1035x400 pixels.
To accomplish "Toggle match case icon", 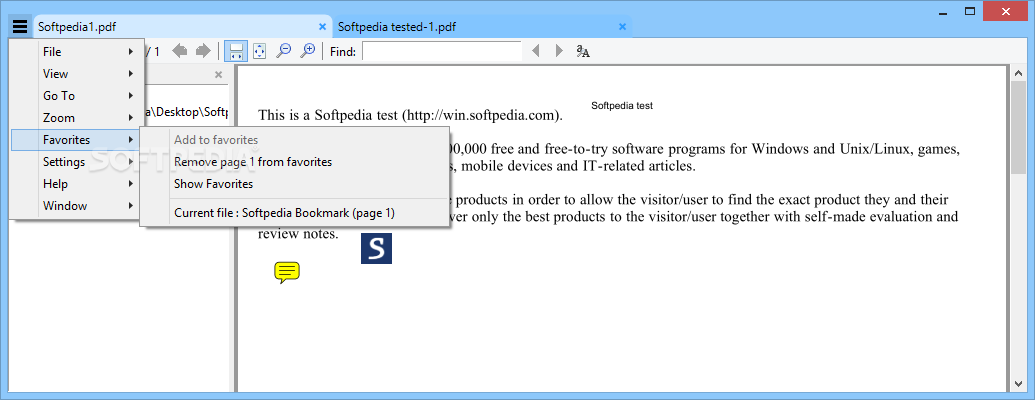I will (x=583, y=51).
